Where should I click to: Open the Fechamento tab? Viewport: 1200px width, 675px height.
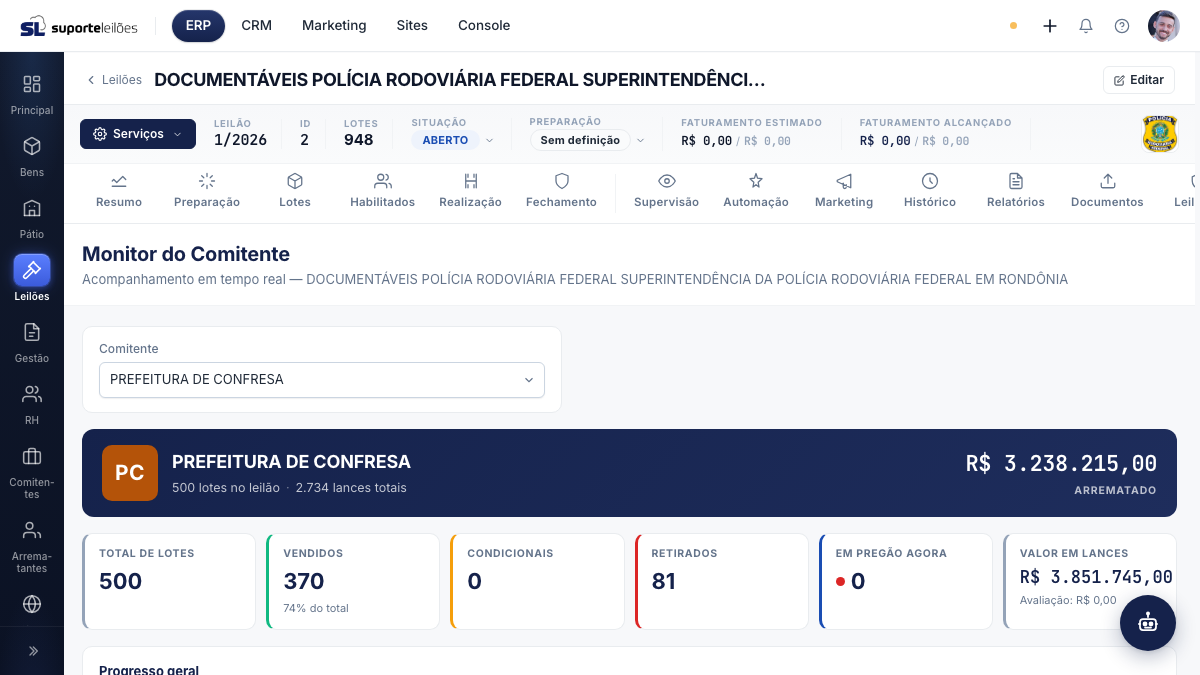561,191
